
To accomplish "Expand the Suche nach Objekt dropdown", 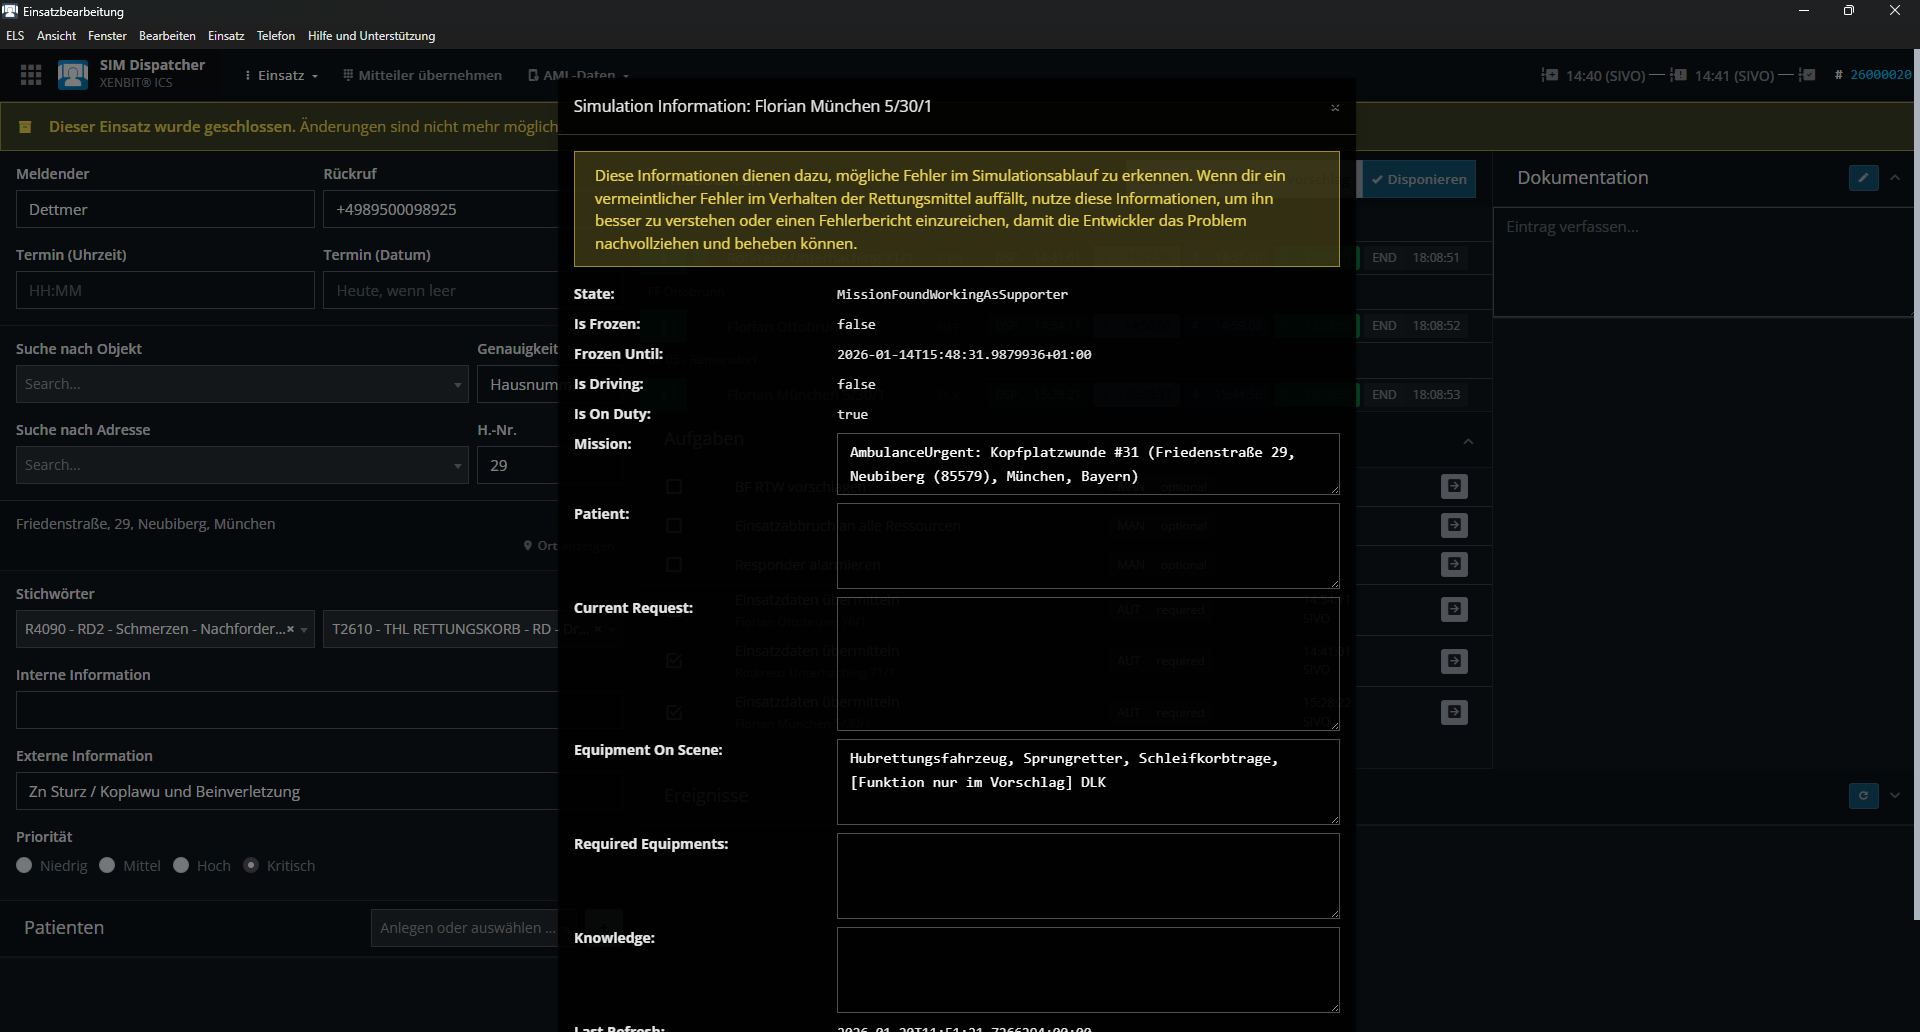I will [457, 385].
